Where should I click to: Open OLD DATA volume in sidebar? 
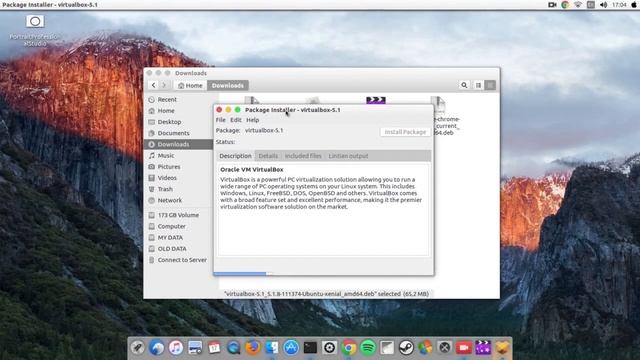178,249
